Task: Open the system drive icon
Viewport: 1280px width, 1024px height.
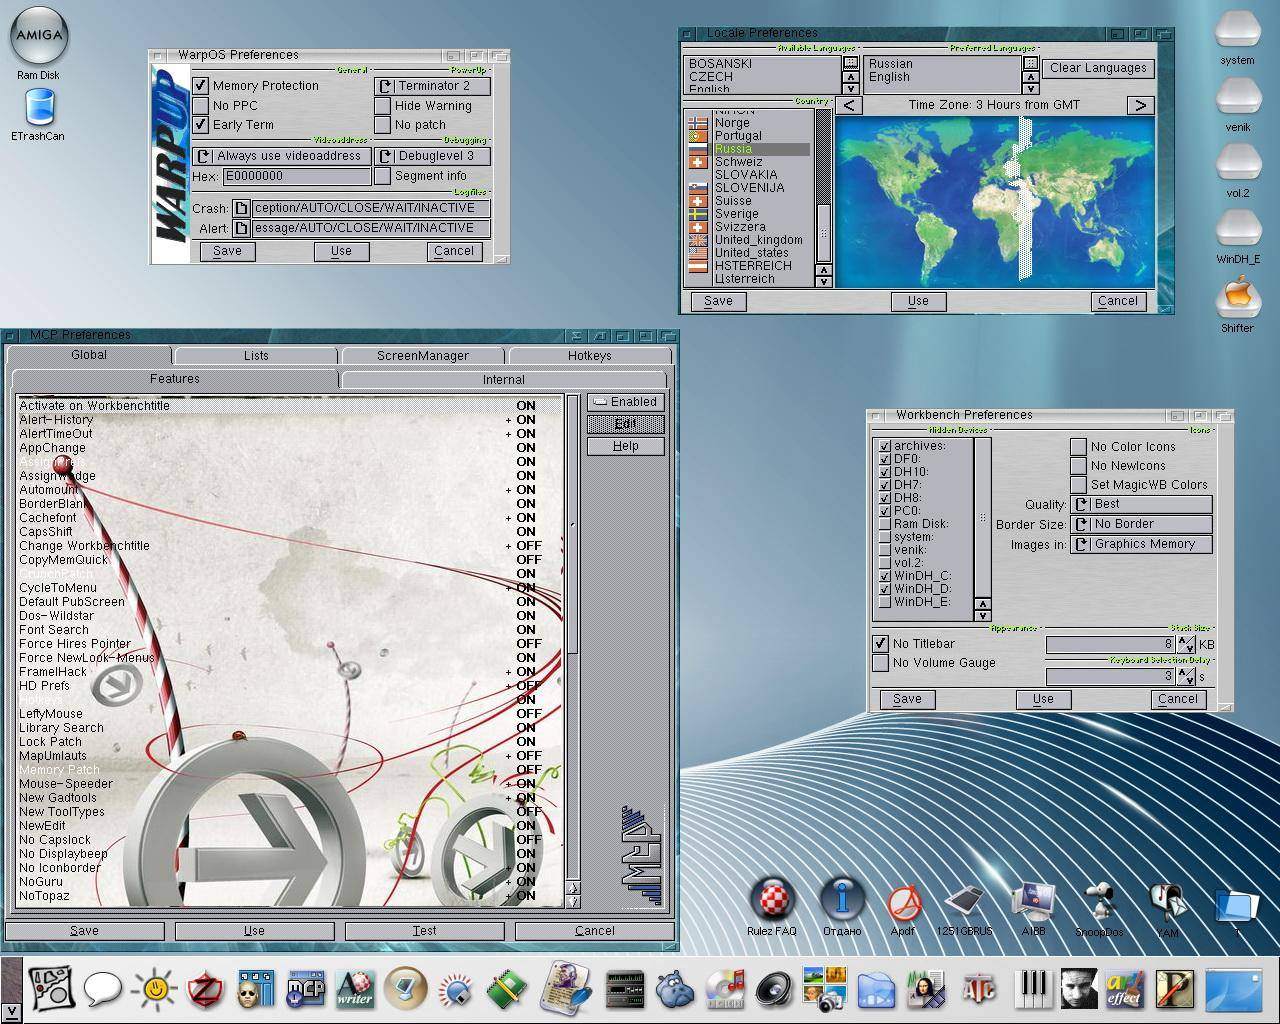Action: click(1237, 30)
